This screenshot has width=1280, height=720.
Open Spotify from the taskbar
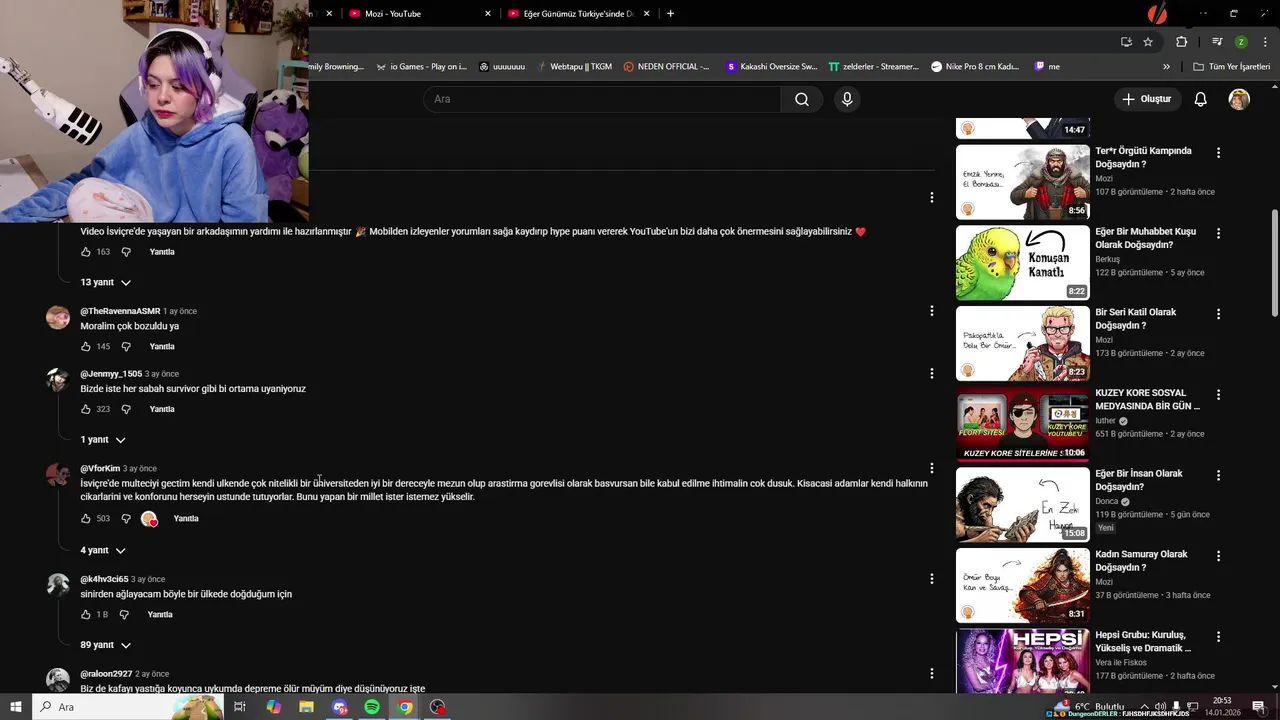(x=372, y=707)
